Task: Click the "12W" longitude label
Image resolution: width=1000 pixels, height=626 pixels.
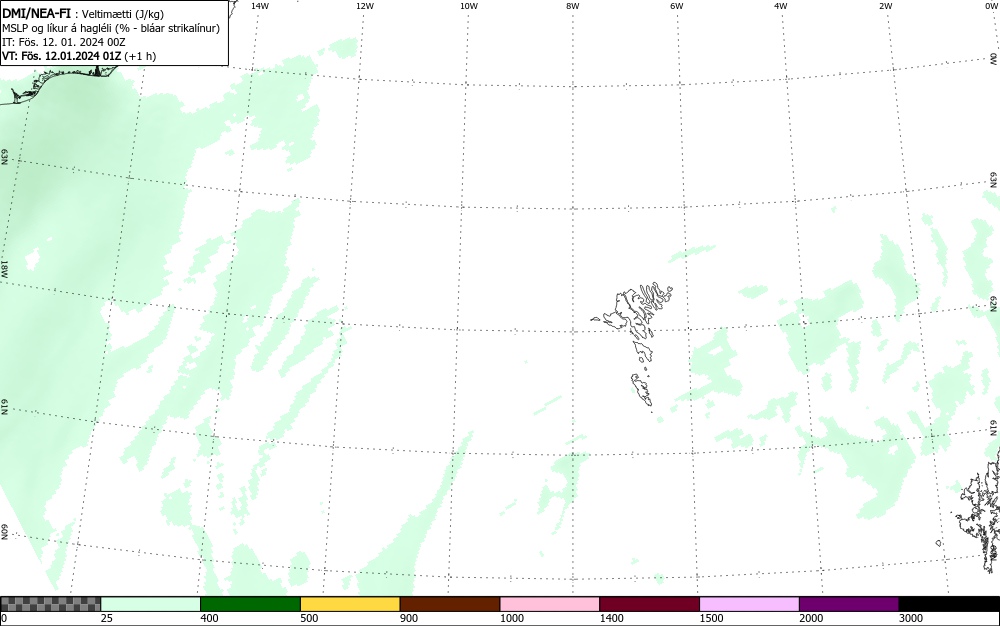Action: tap(364, 6)
